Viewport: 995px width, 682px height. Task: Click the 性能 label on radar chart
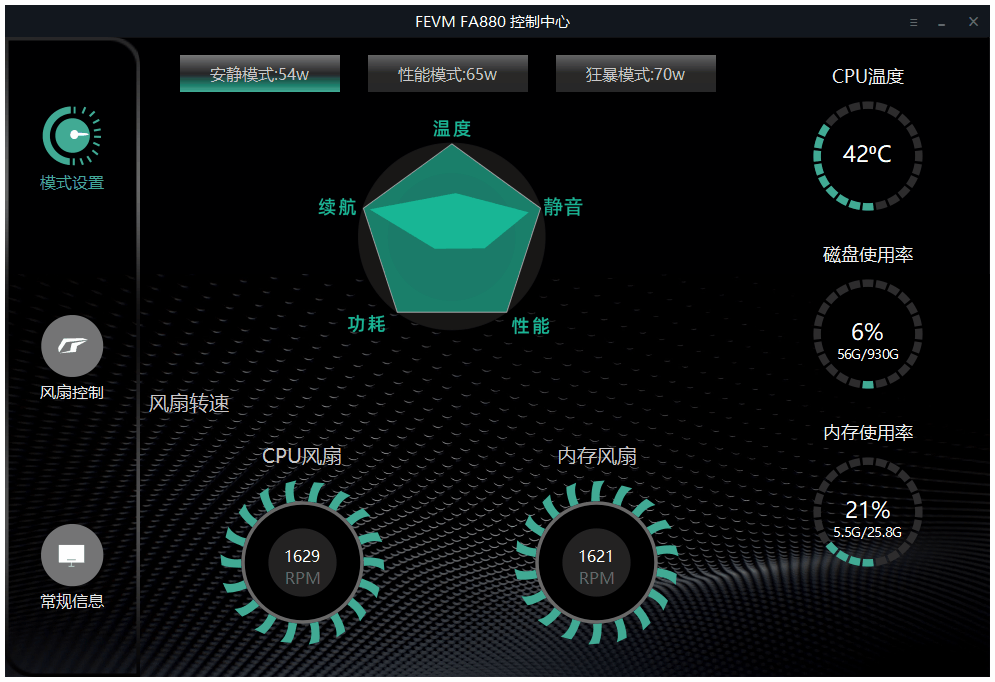531,326
